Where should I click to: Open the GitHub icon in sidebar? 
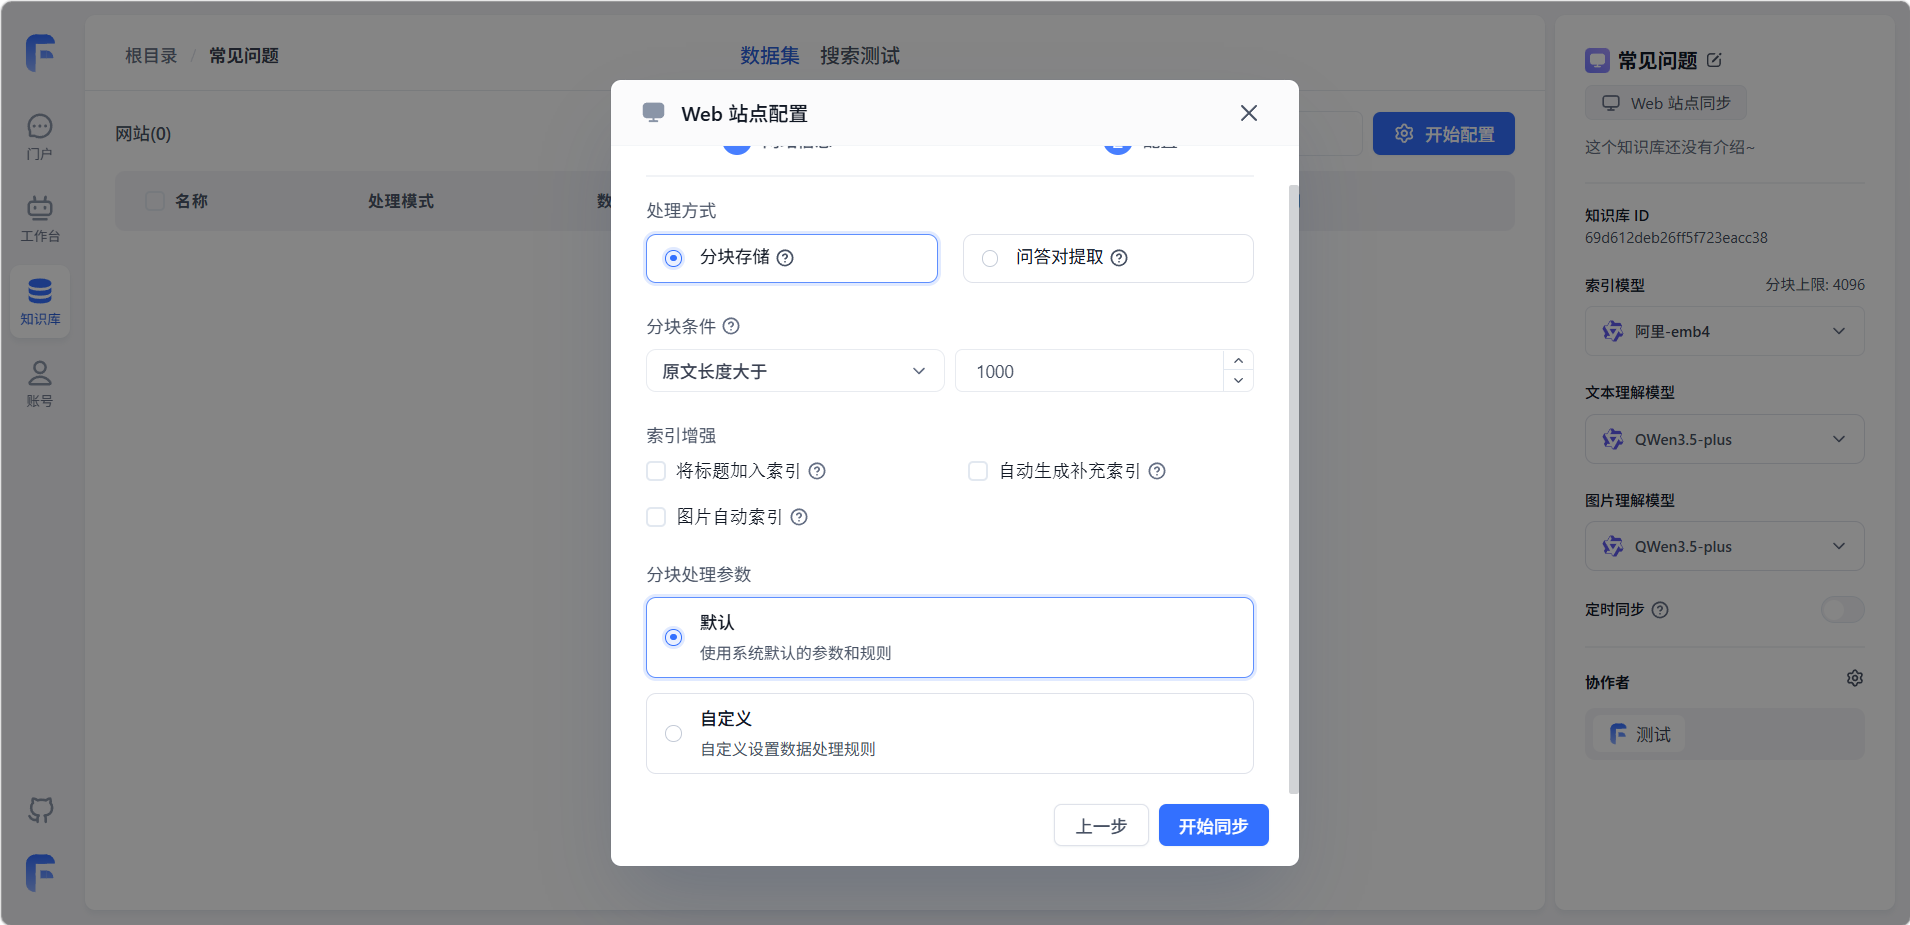pyautogui.click(x=40, y=809)
